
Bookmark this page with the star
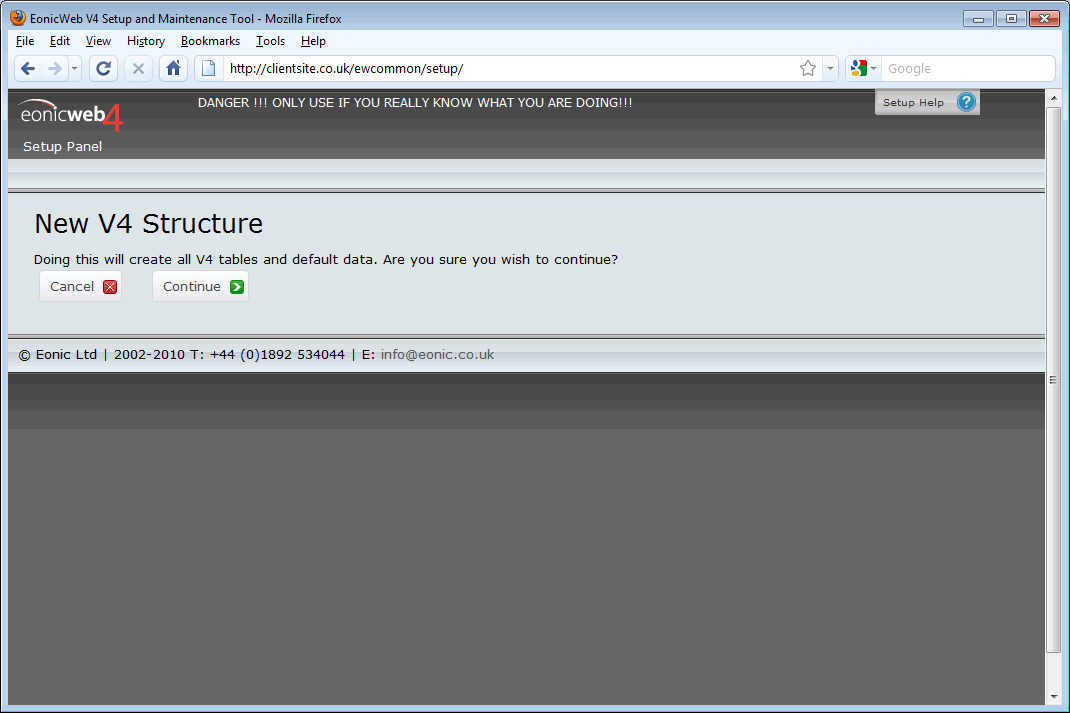click(808, 68)
